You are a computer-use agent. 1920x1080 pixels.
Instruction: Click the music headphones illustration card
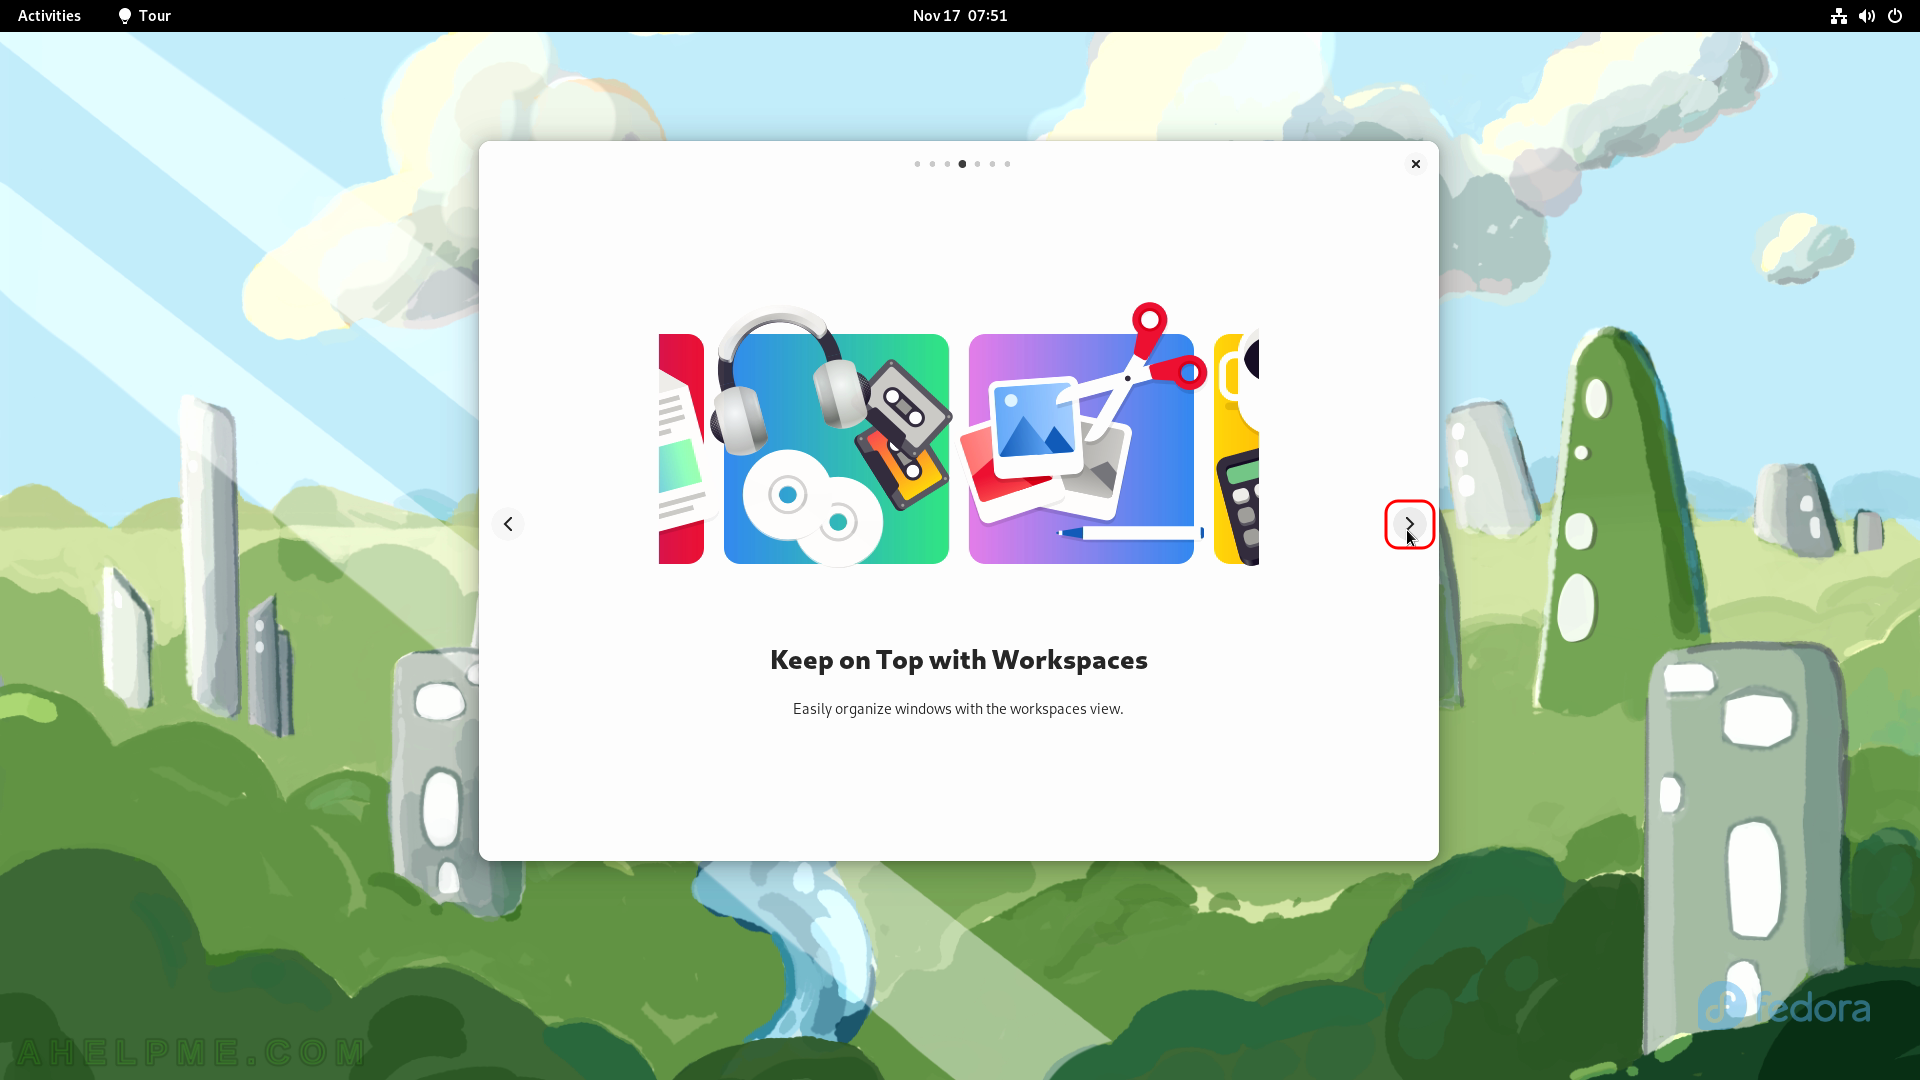836,449
